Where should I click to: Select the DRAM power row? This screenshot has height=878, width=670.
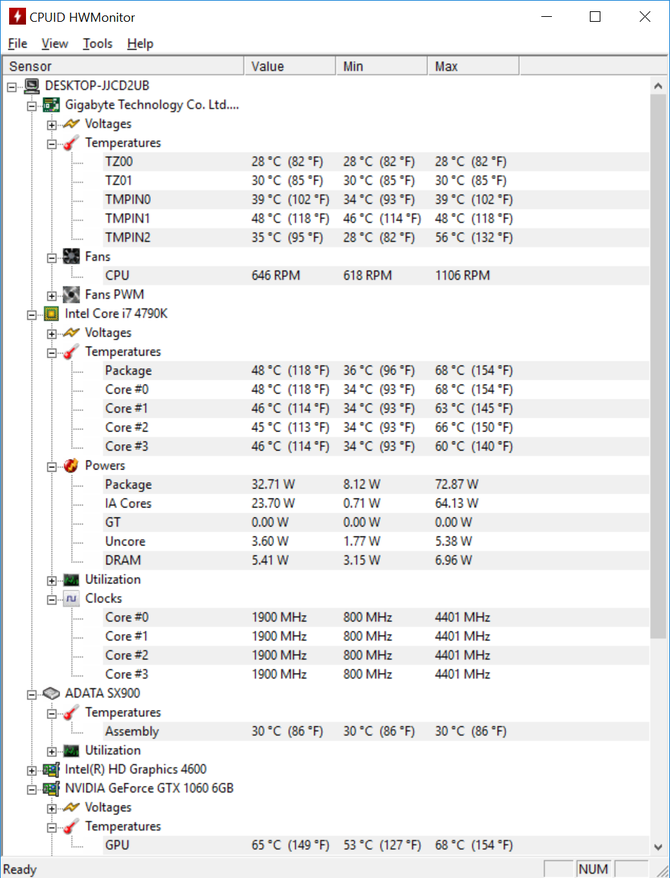(376, 561)
